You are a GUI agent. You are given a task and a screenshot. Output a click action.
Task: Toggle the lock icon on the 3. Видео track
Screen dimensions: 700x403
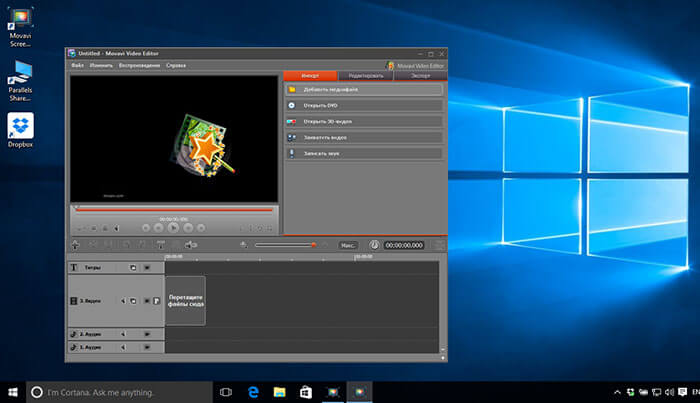click(133, 301)
